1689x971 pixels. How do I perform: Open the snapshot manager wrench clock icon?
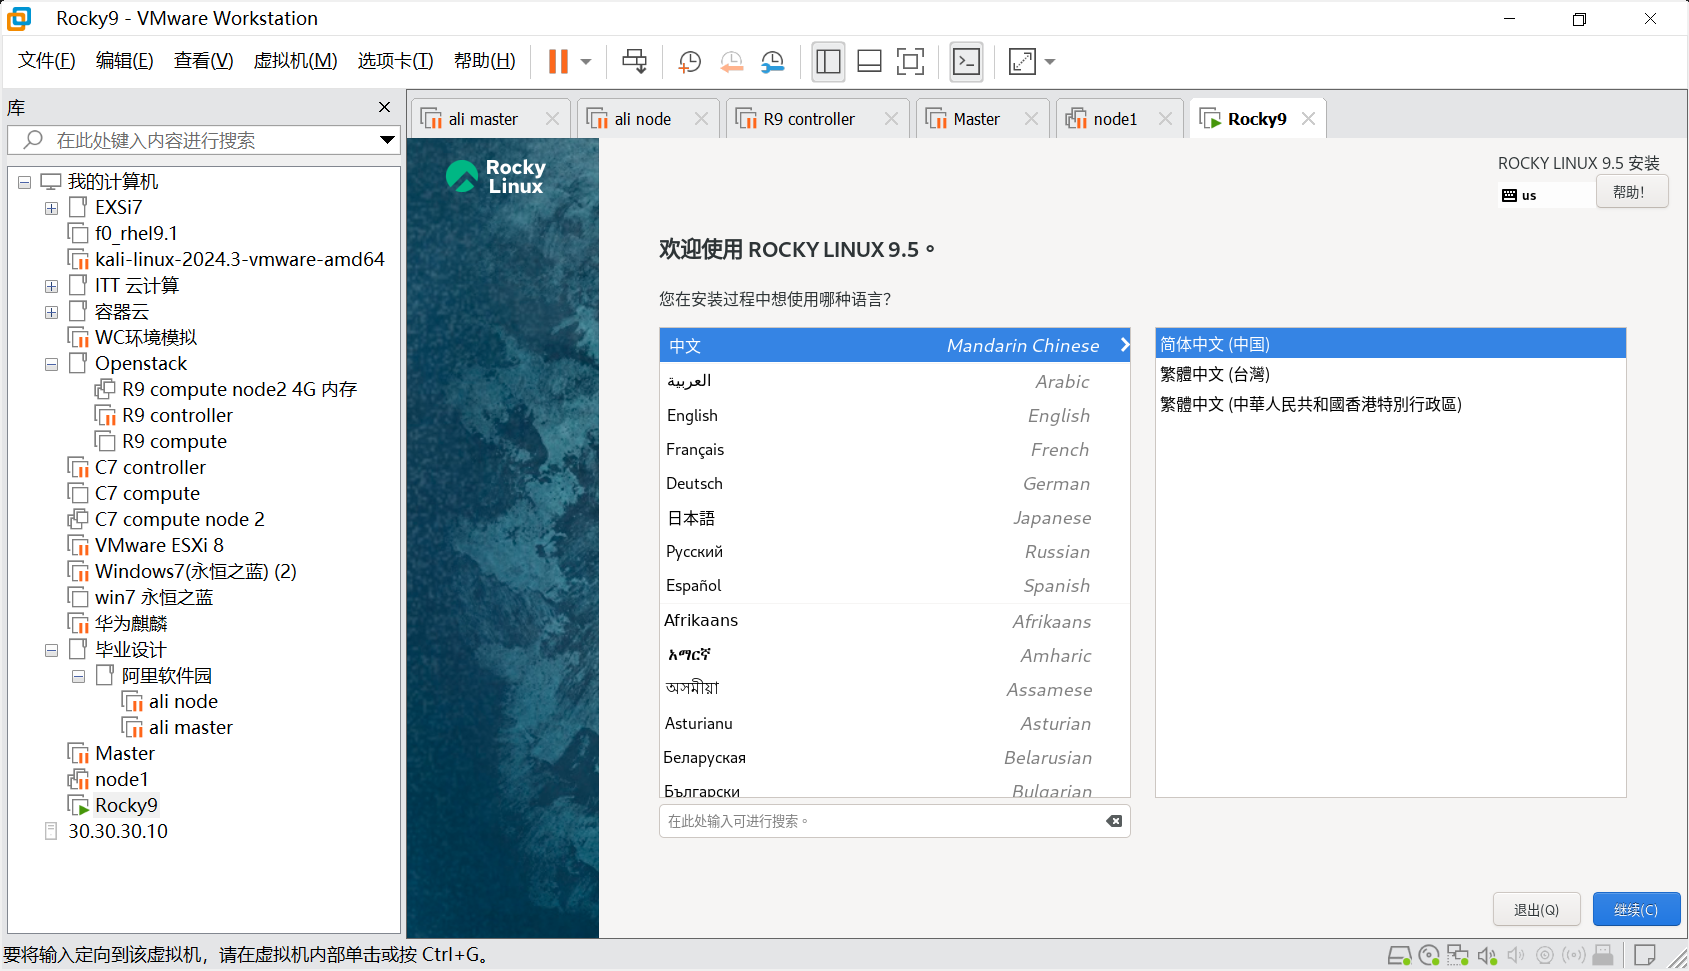click(773, 62)
